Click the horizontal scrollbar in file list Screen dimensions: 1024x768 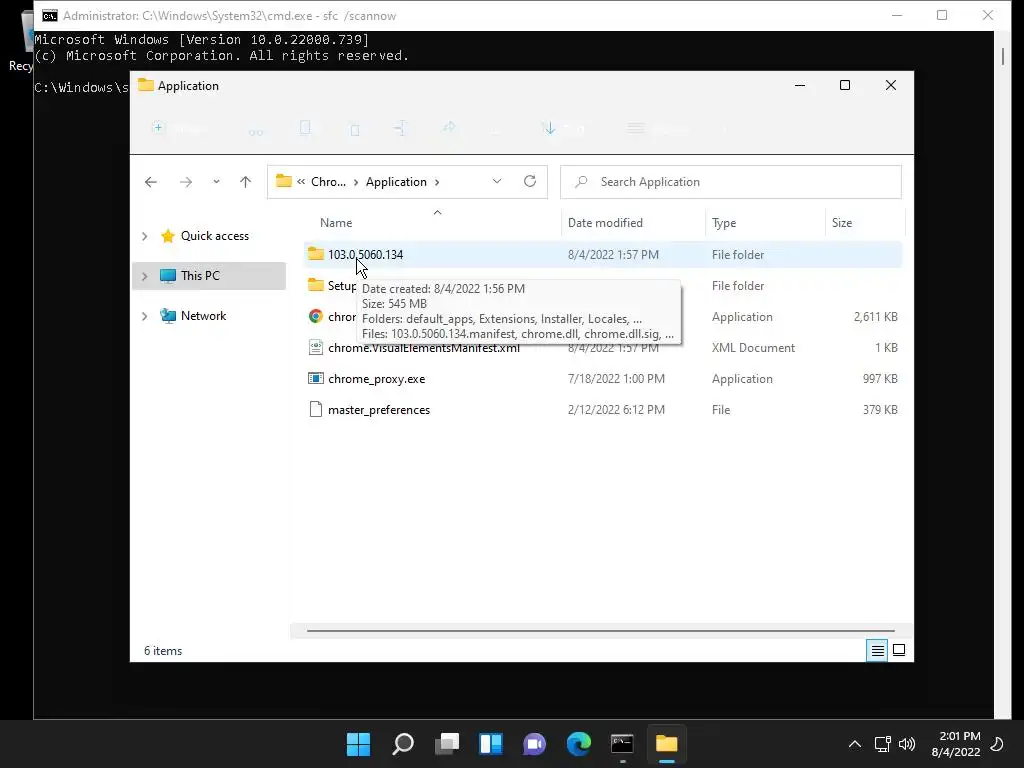pos(600,631)
